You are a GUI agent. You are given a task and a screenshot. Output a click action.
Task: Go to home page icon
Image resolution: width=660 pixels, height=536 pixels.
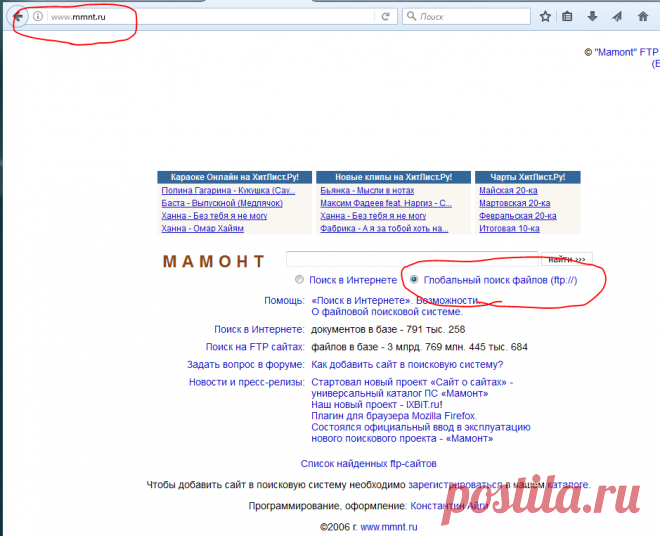(643, 16)
